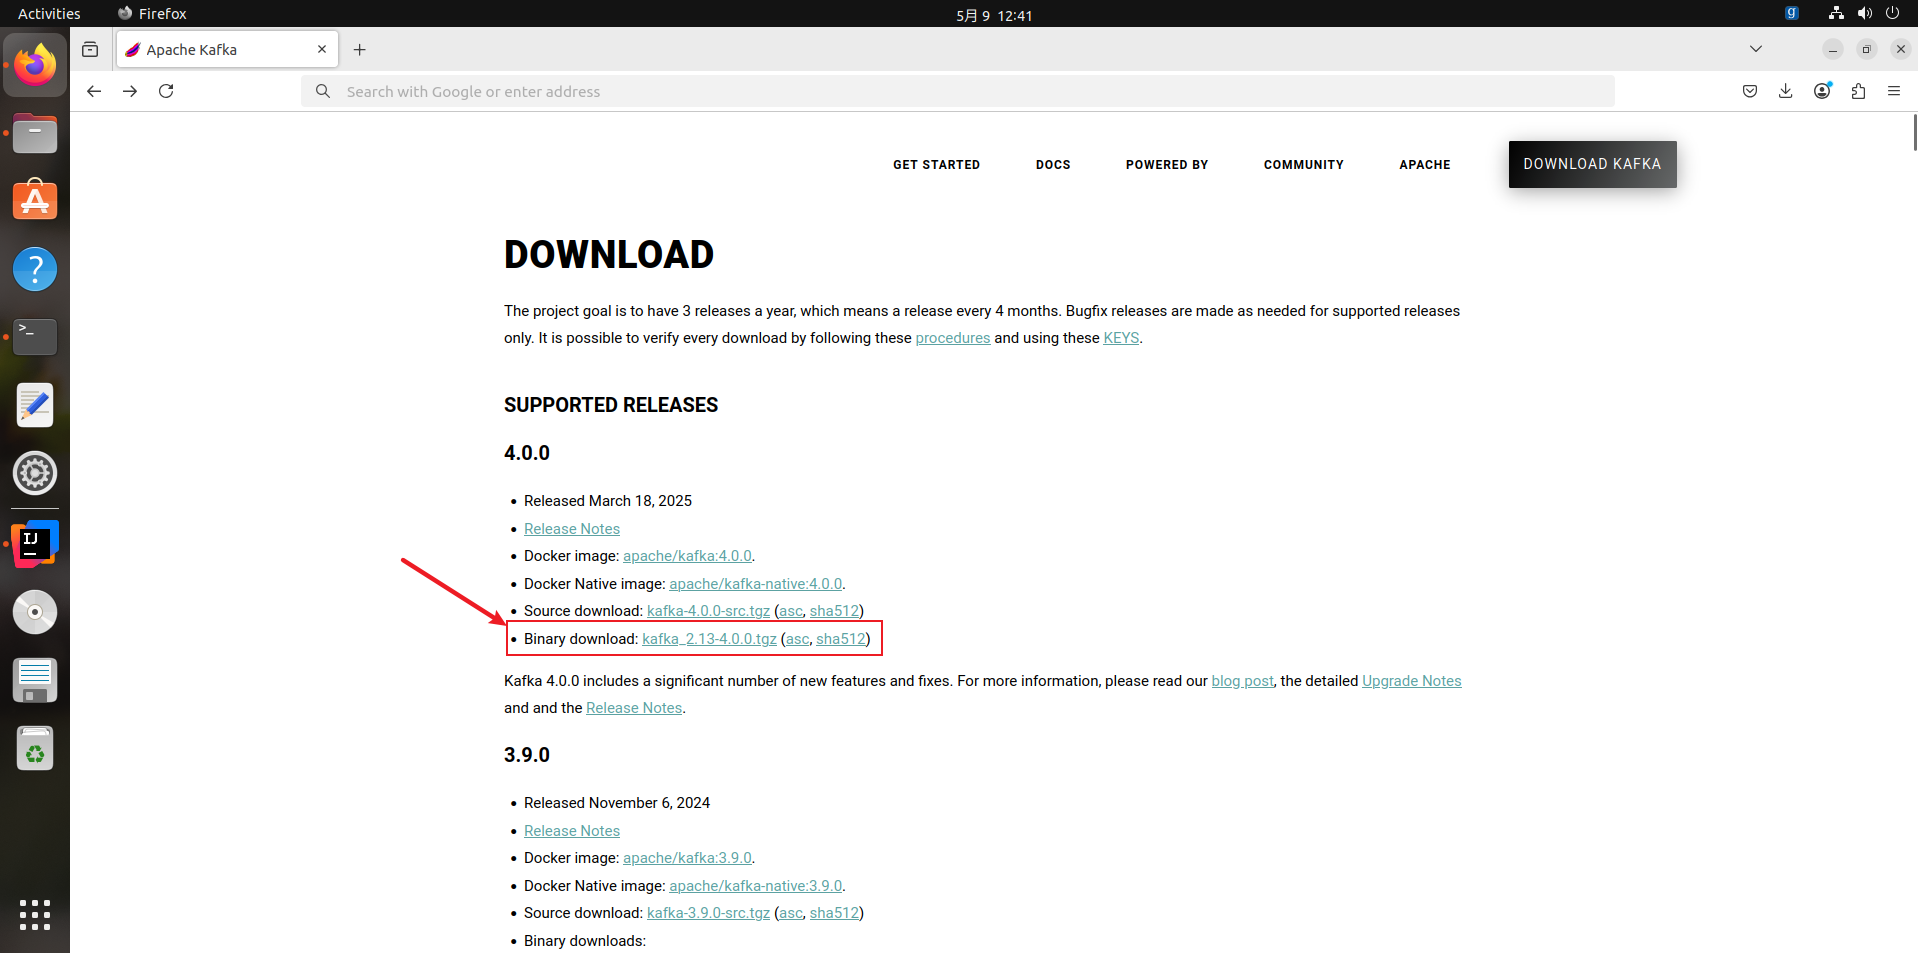Open Firefox app menu in top bar
Image resolution: width=1918 pixels, height=953 pixels.
pos(152,13)
